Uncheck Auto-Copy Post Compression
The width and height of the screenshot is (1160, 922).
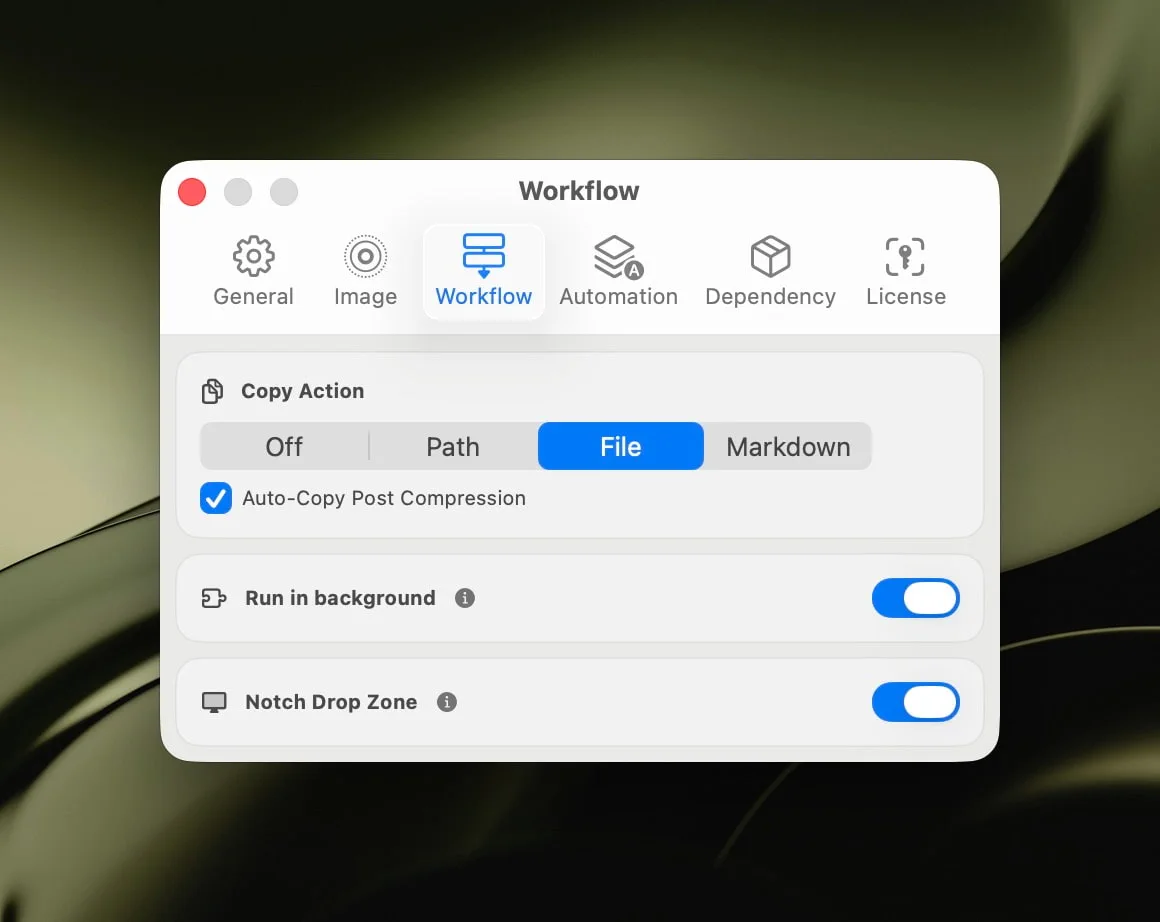pos(216,498)
